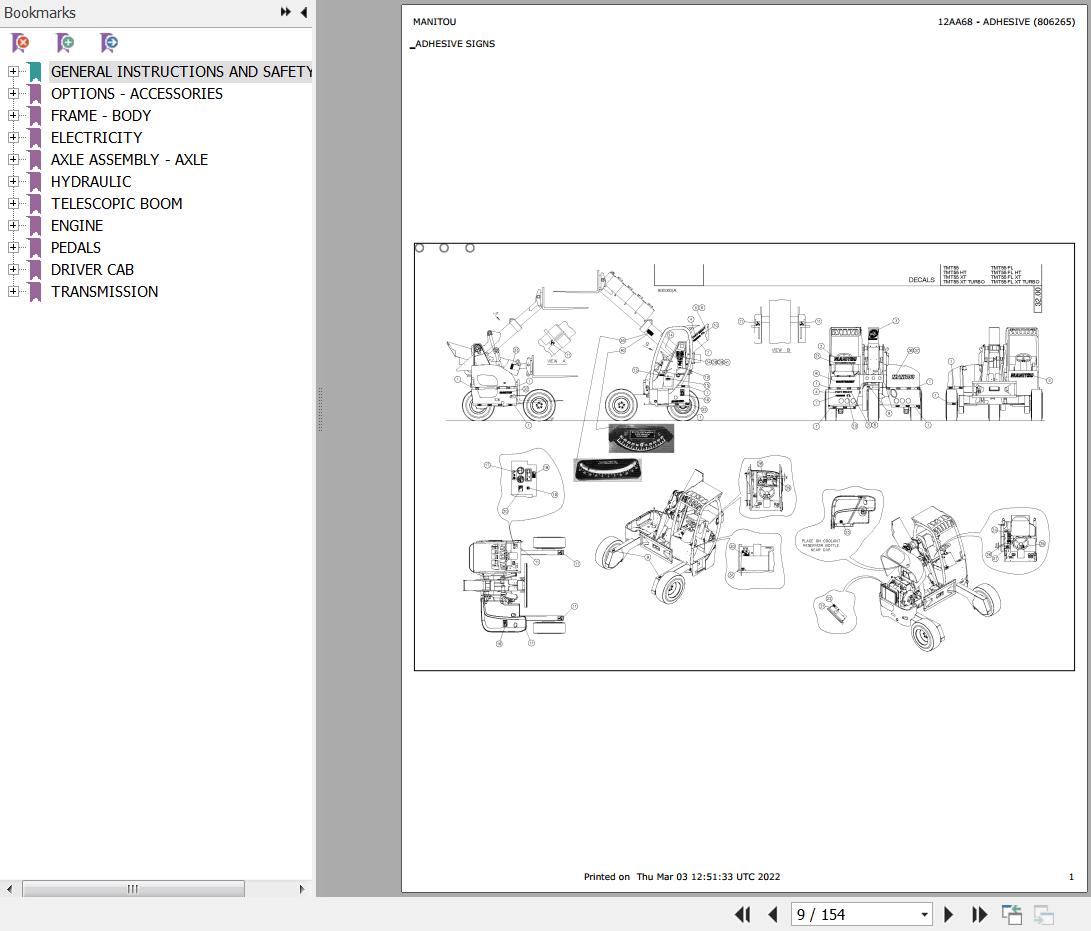This screenshot has width=1091, height=931.
Task: Click the previous view icon near page controls
Action: pos(1011,914)
